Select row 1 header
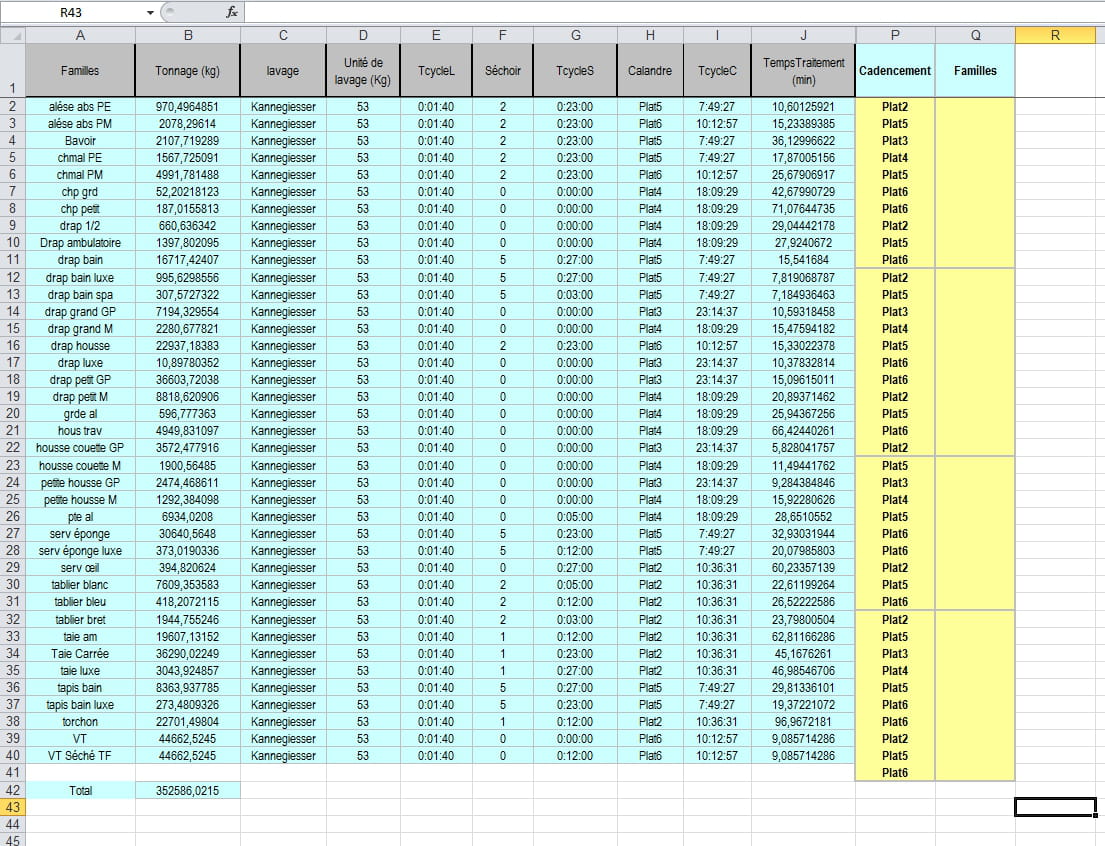Screen dimensions: 1105x846 13,70
